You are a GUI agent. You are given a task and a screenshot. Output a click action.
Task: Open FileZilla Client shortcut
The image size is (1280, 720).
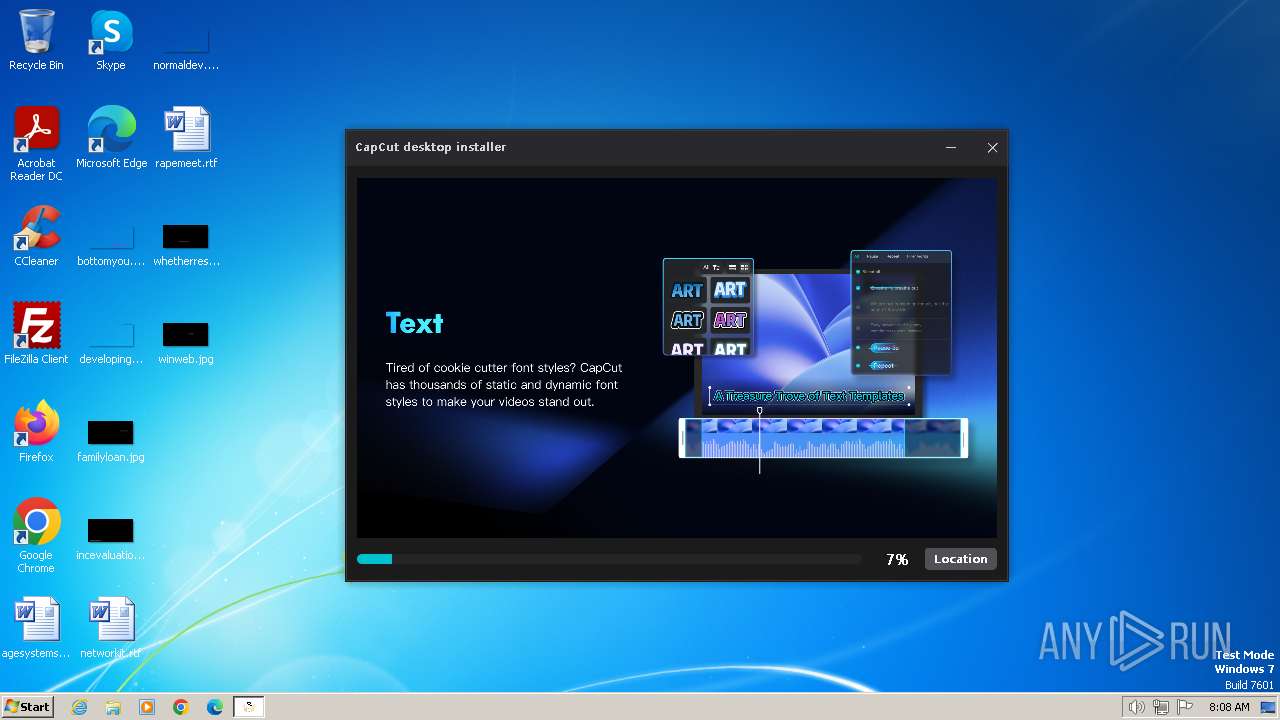click(36, 334)
